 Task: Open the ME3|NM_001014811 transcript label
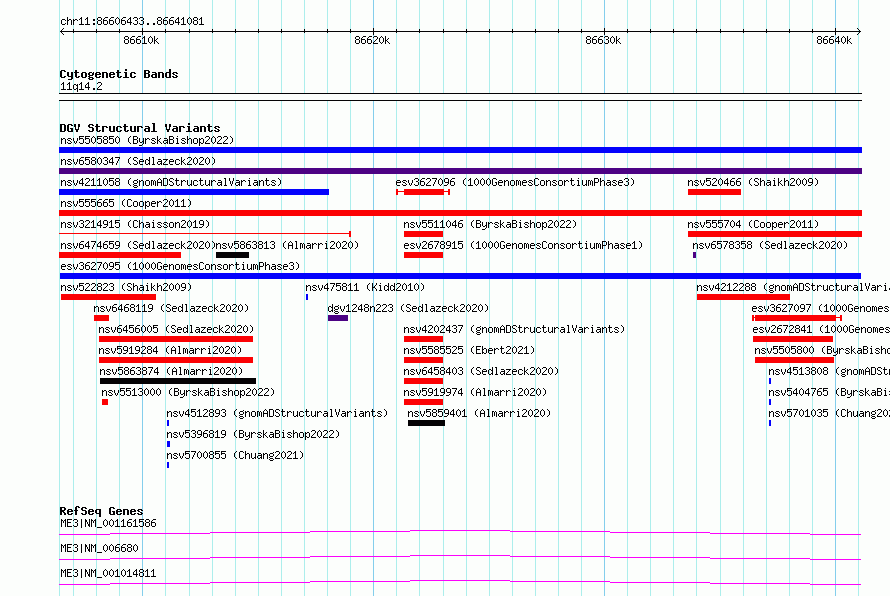point(108,573)
